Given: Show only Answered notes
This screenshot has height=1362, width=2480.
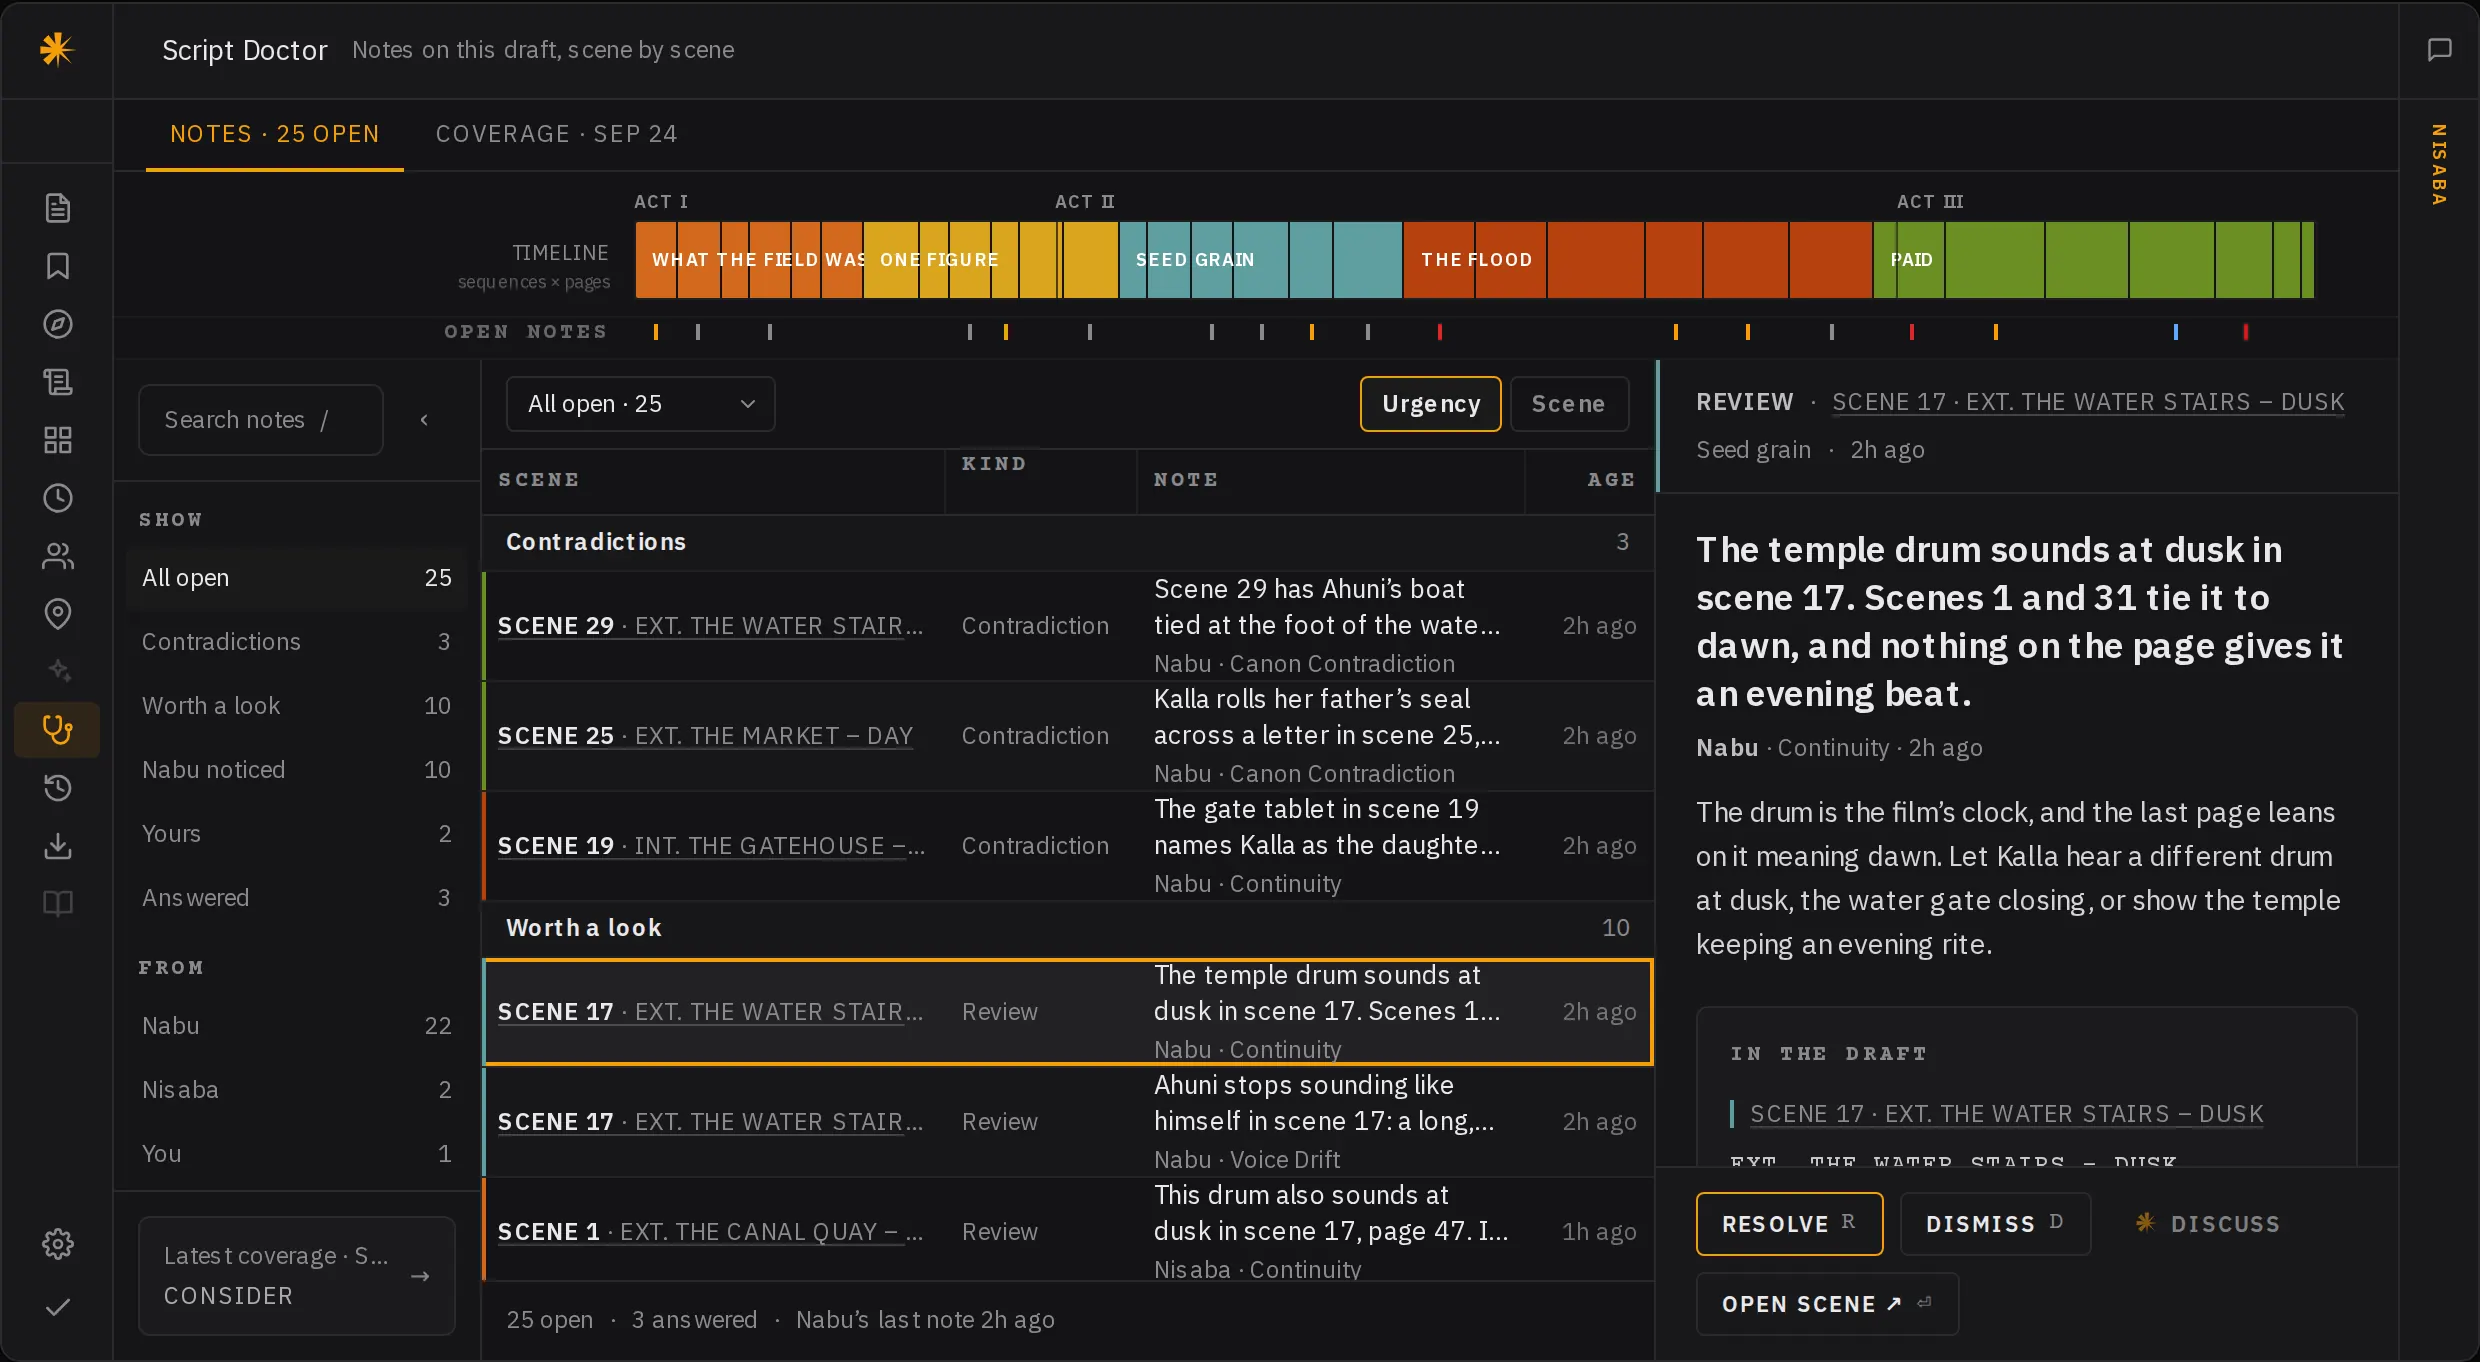Looking at the screenshot, I should (297, 898).
